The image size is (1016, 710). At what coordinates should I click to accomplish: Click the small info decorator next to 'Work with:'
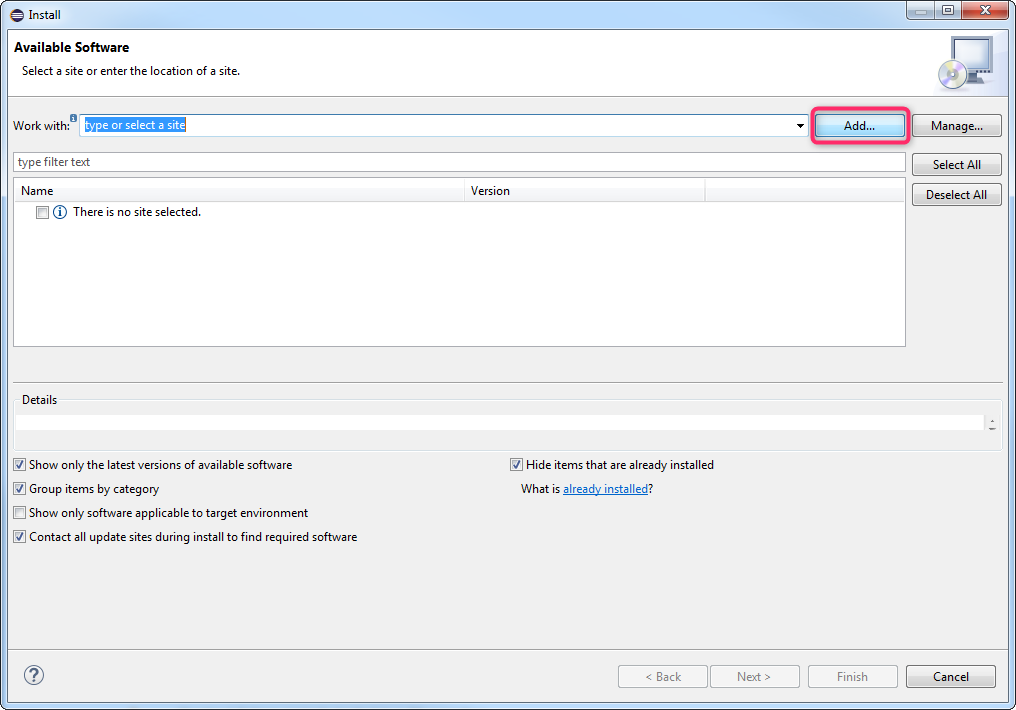pyautogui.click(x=73, y=118)
